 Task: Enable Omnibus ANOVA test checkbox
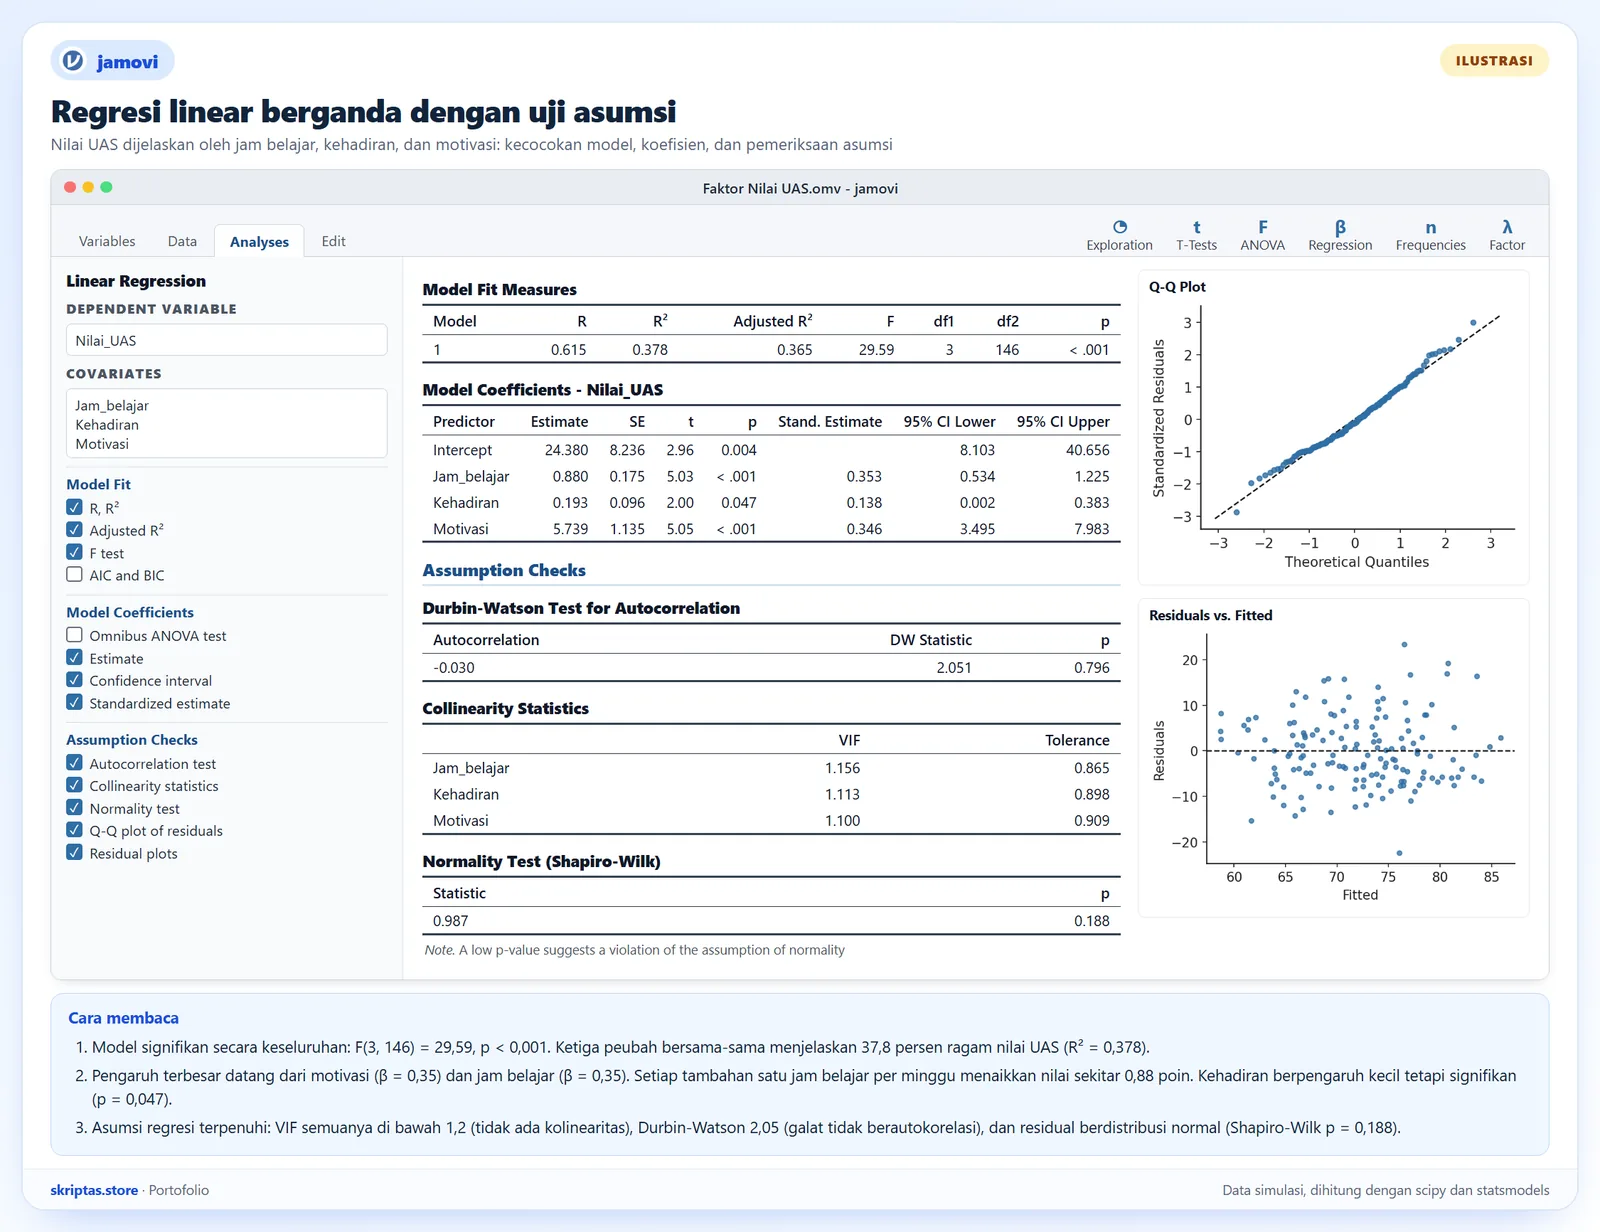click(x=74, y=635)
